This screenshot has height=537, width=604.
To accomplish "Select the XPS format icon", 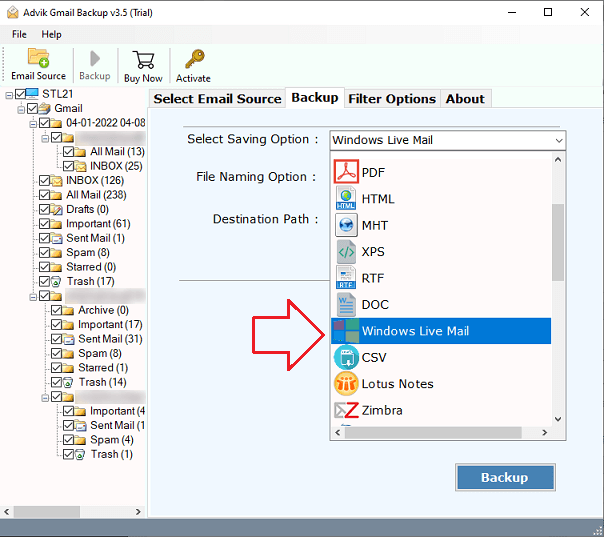I will click(x=346, y=252).
